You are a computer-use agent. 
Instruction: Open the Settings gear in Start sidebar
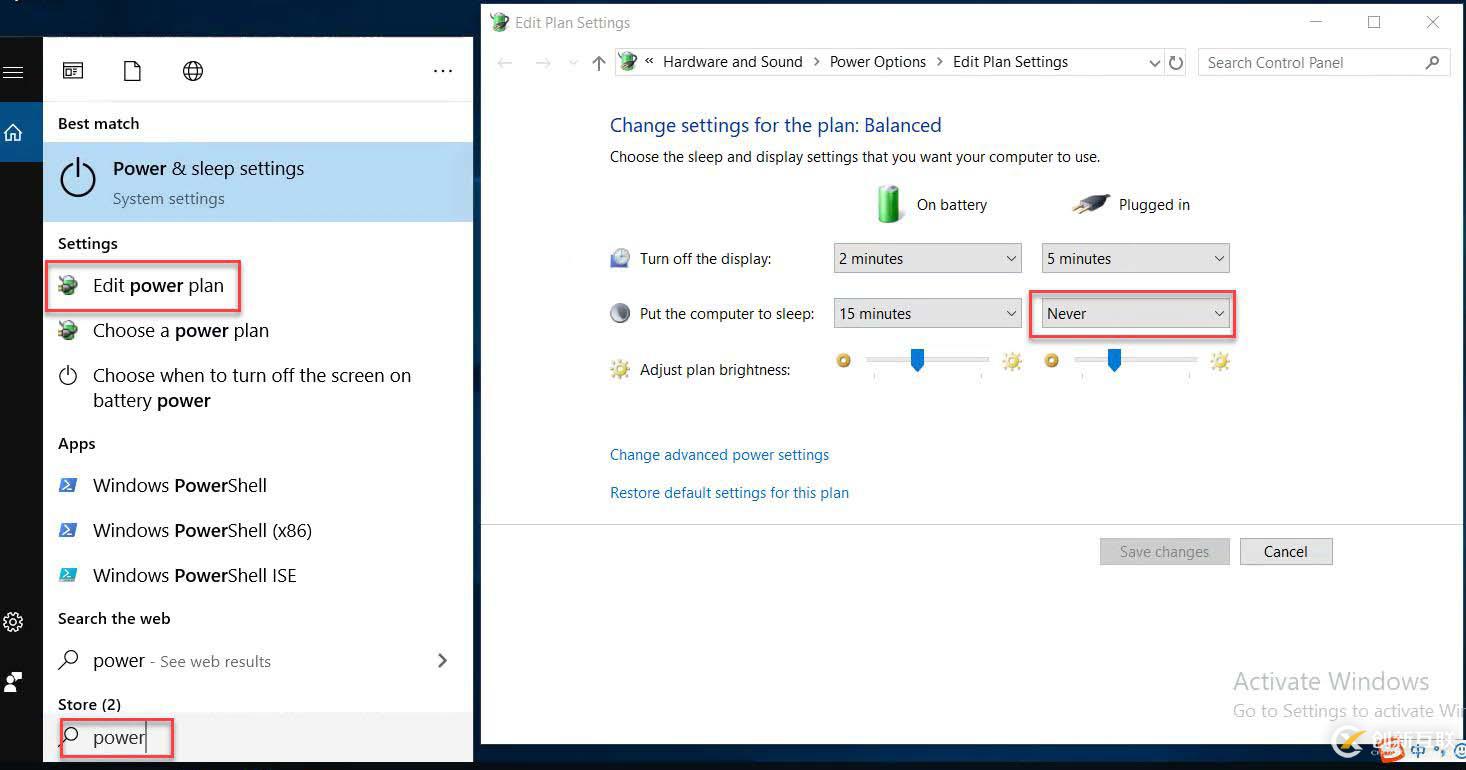13,622
